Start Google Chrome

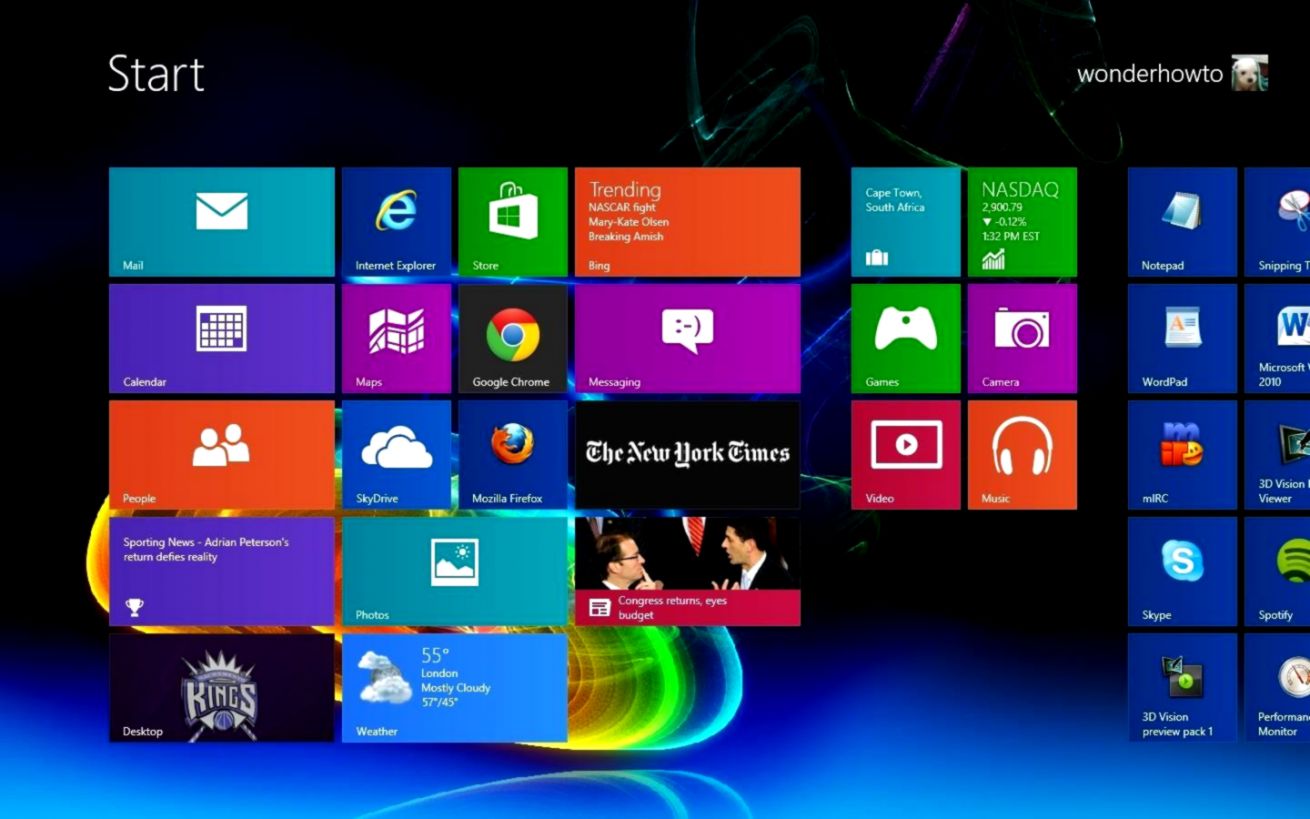[x=512, y=337]
